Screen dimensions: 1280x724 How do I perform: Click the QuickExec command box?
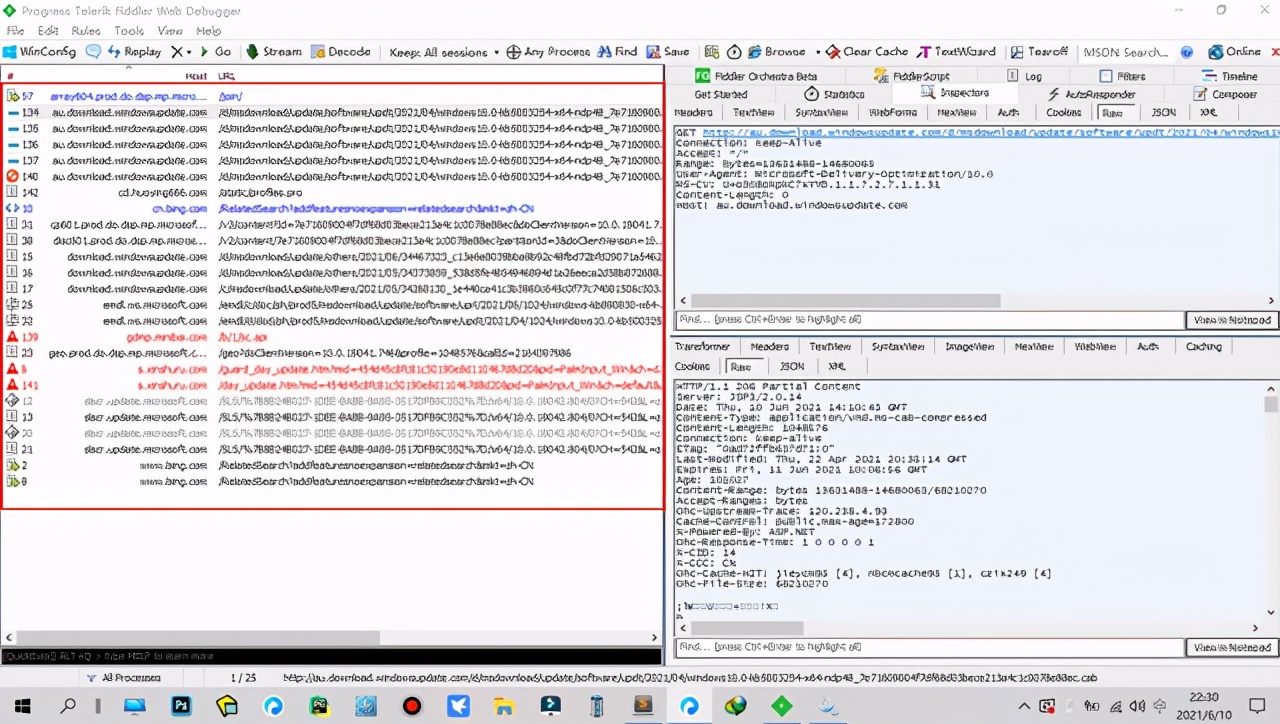(331, 657)
